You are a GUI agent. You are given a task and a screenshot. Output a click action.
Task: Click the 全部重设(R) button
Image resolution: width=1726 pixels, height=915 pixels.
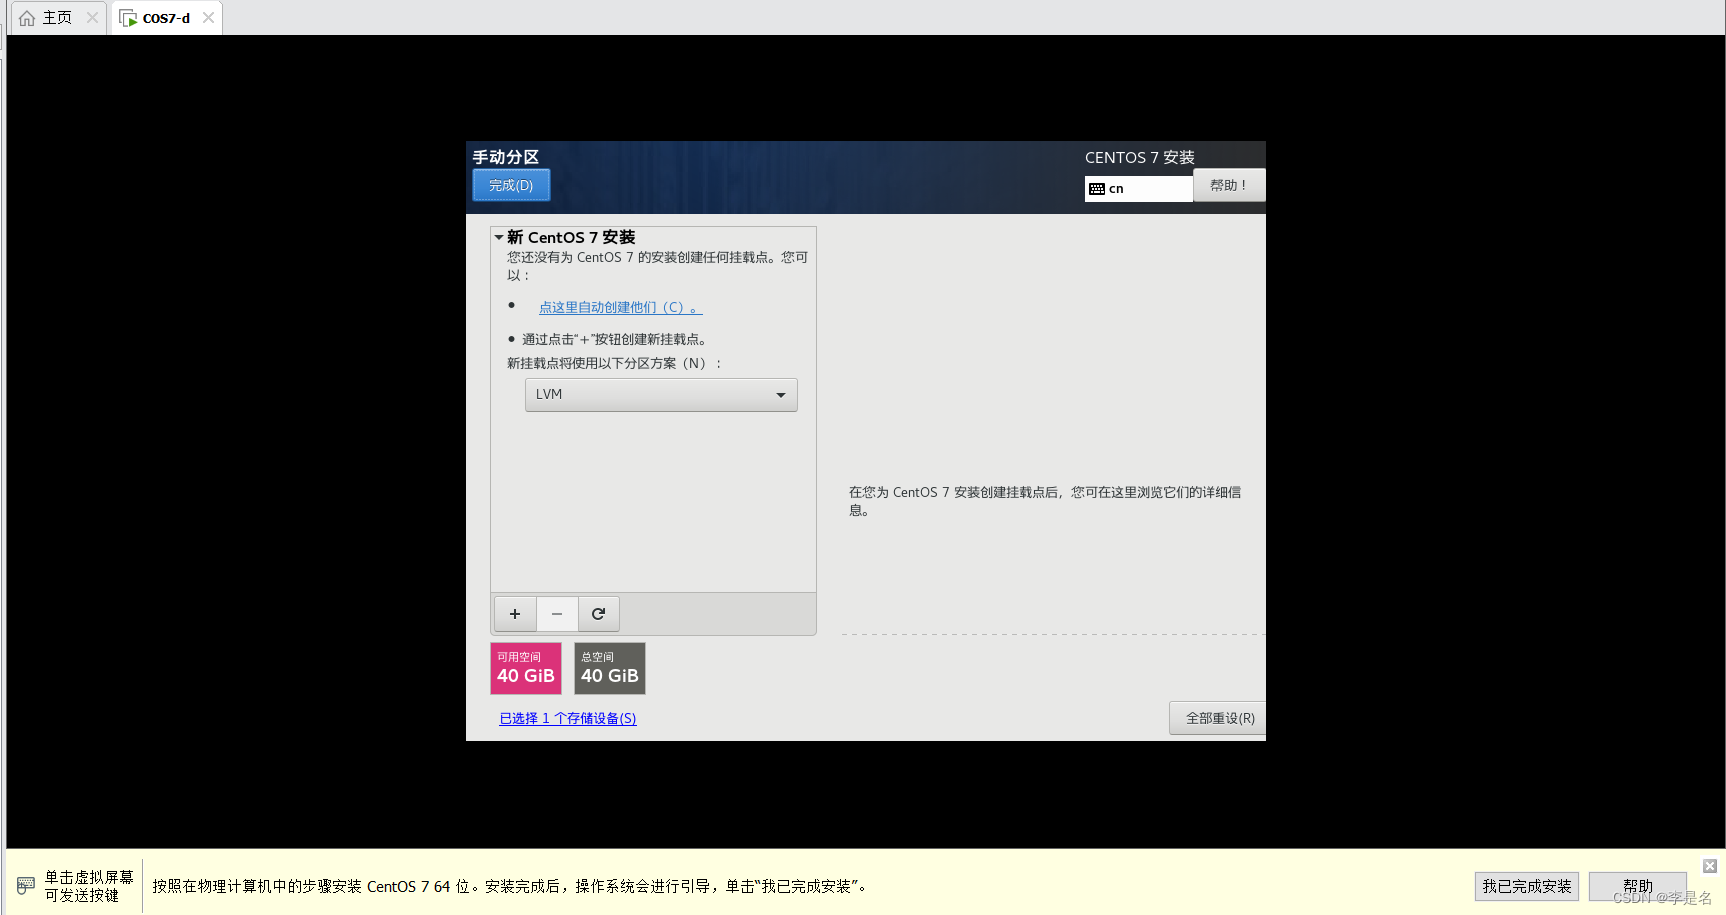click(1219, 718)
